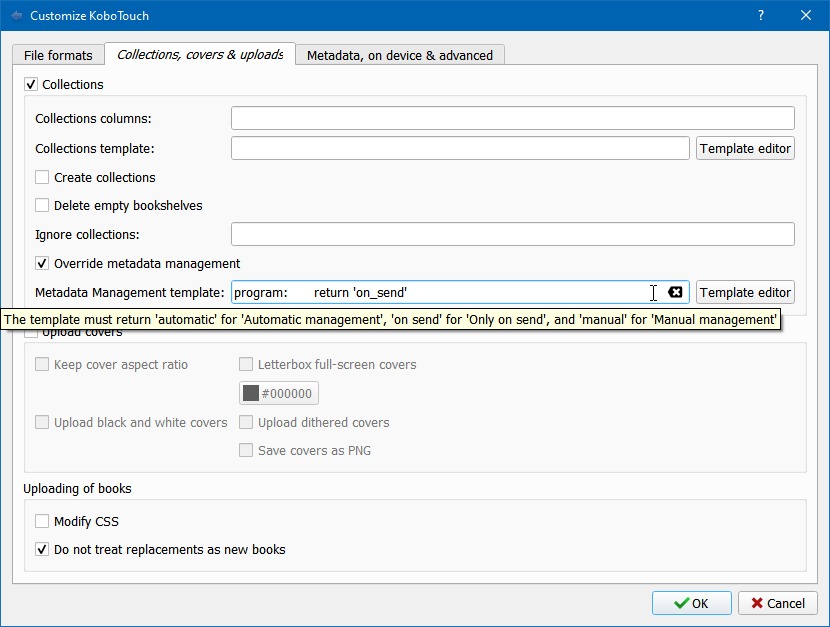Click into the Collections columns field
830x627 pixels.
(x=512, y=119)
